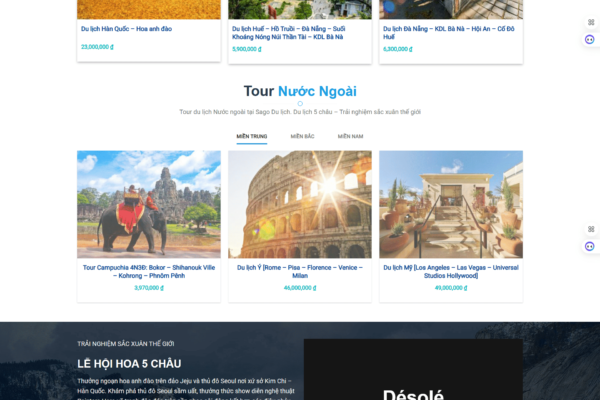Viewport: 600px width, 400px height.
Task: Switch to the MIỀN BẮC tab
Action: (302, 136)
